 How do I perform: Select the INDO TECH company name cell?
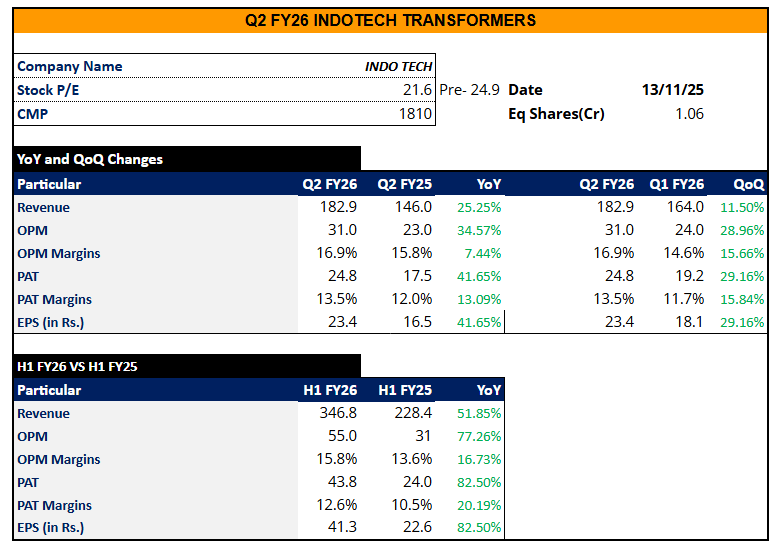398,66
